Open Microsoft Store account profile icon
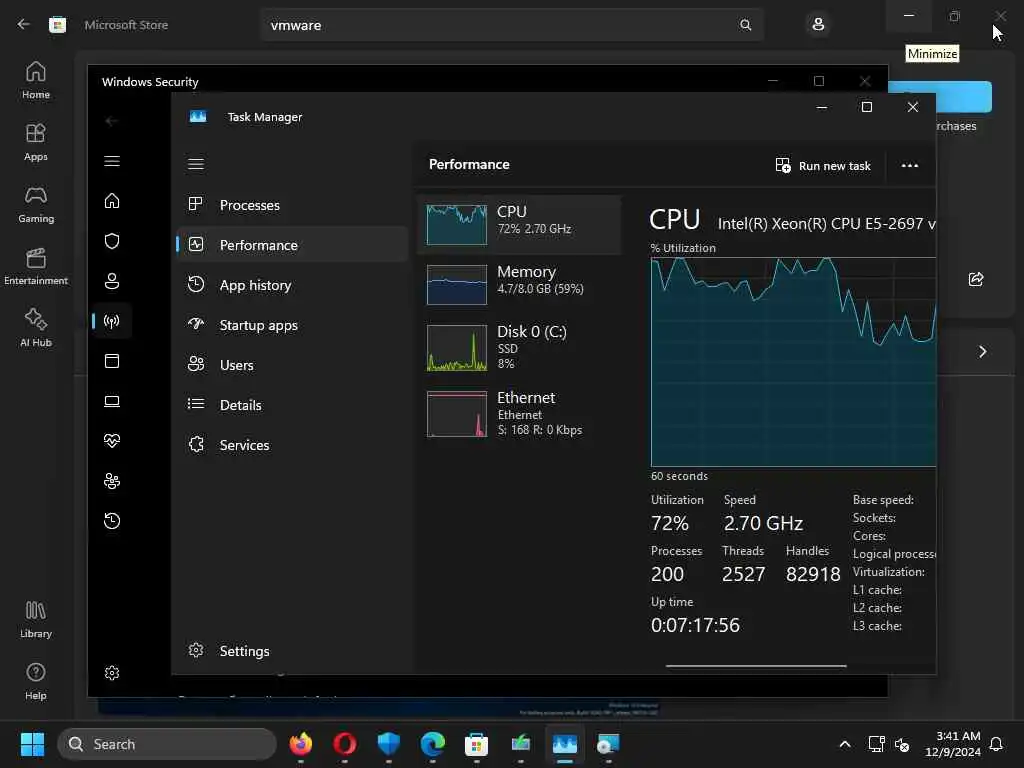Image resolution: width=1024 pixels, height=768 pixels. 818,25
